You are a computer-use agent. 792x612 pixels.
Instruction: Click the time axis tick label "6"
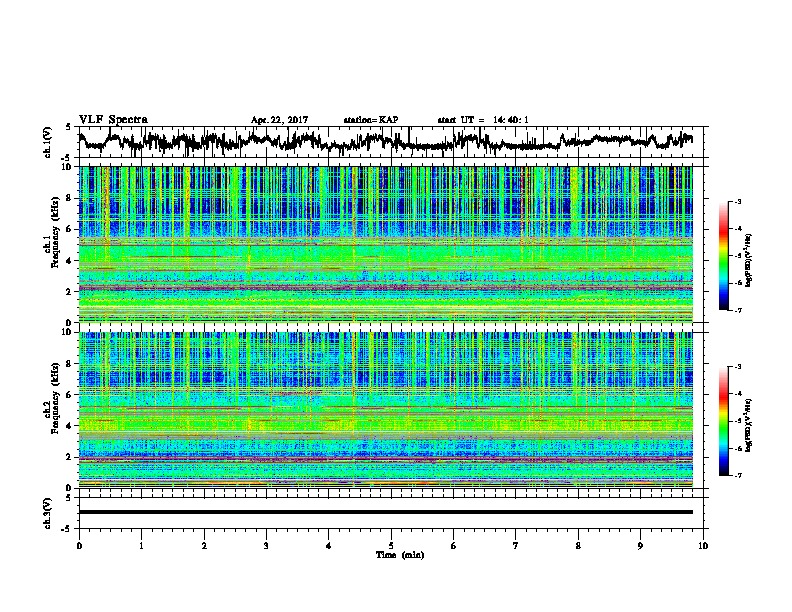pos(454,546)
